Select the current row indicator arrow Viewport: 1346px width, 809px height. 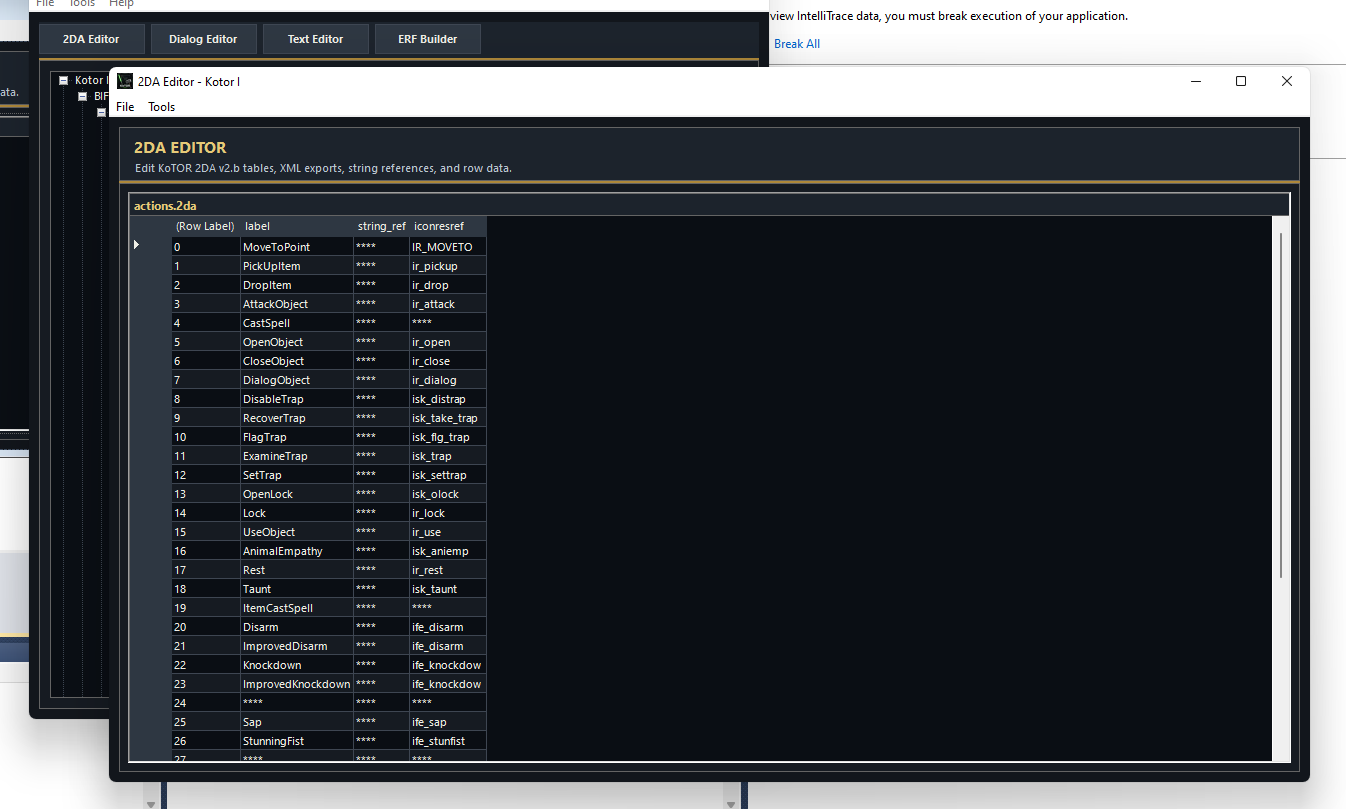(x=137, y=246)
